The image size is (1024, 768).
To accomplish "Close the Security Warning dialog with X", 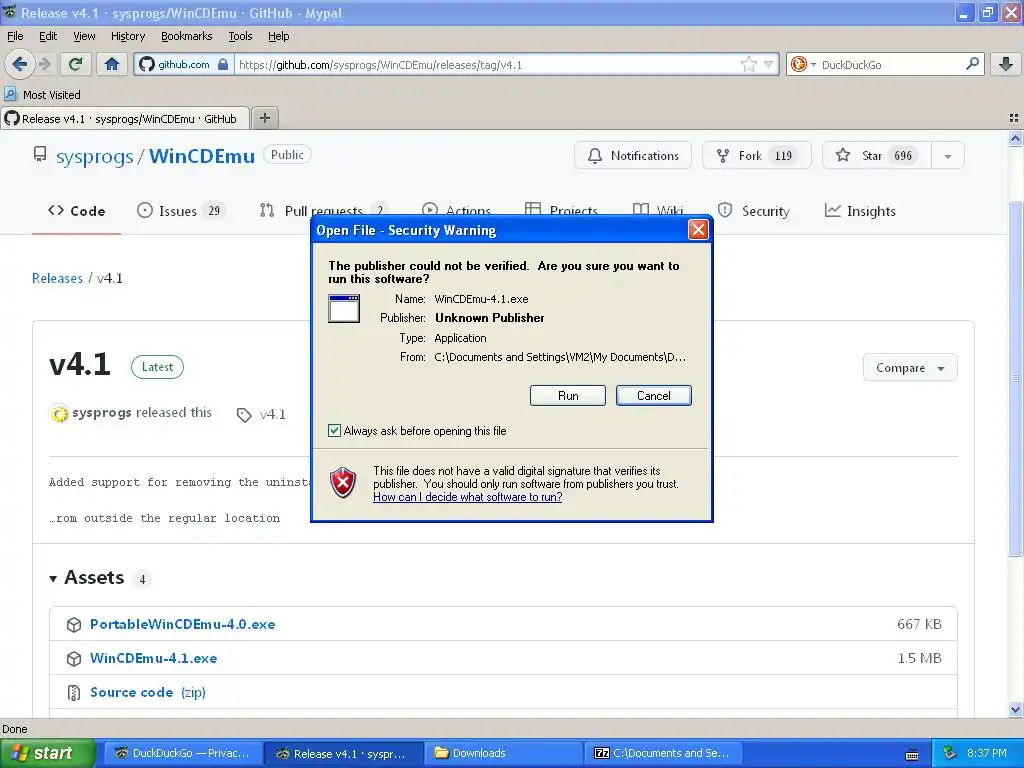I will click(x=698, y=229).
